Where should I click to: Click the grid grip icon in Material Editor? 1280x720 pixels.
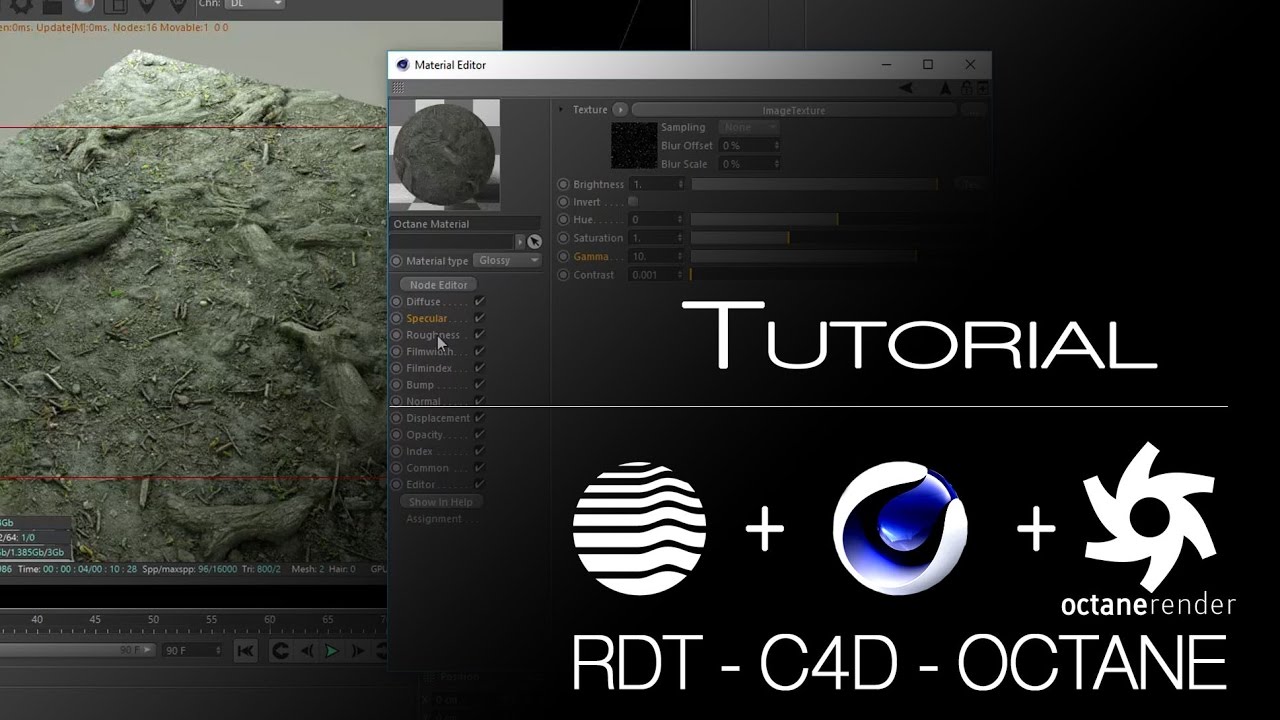pos(399,88)
